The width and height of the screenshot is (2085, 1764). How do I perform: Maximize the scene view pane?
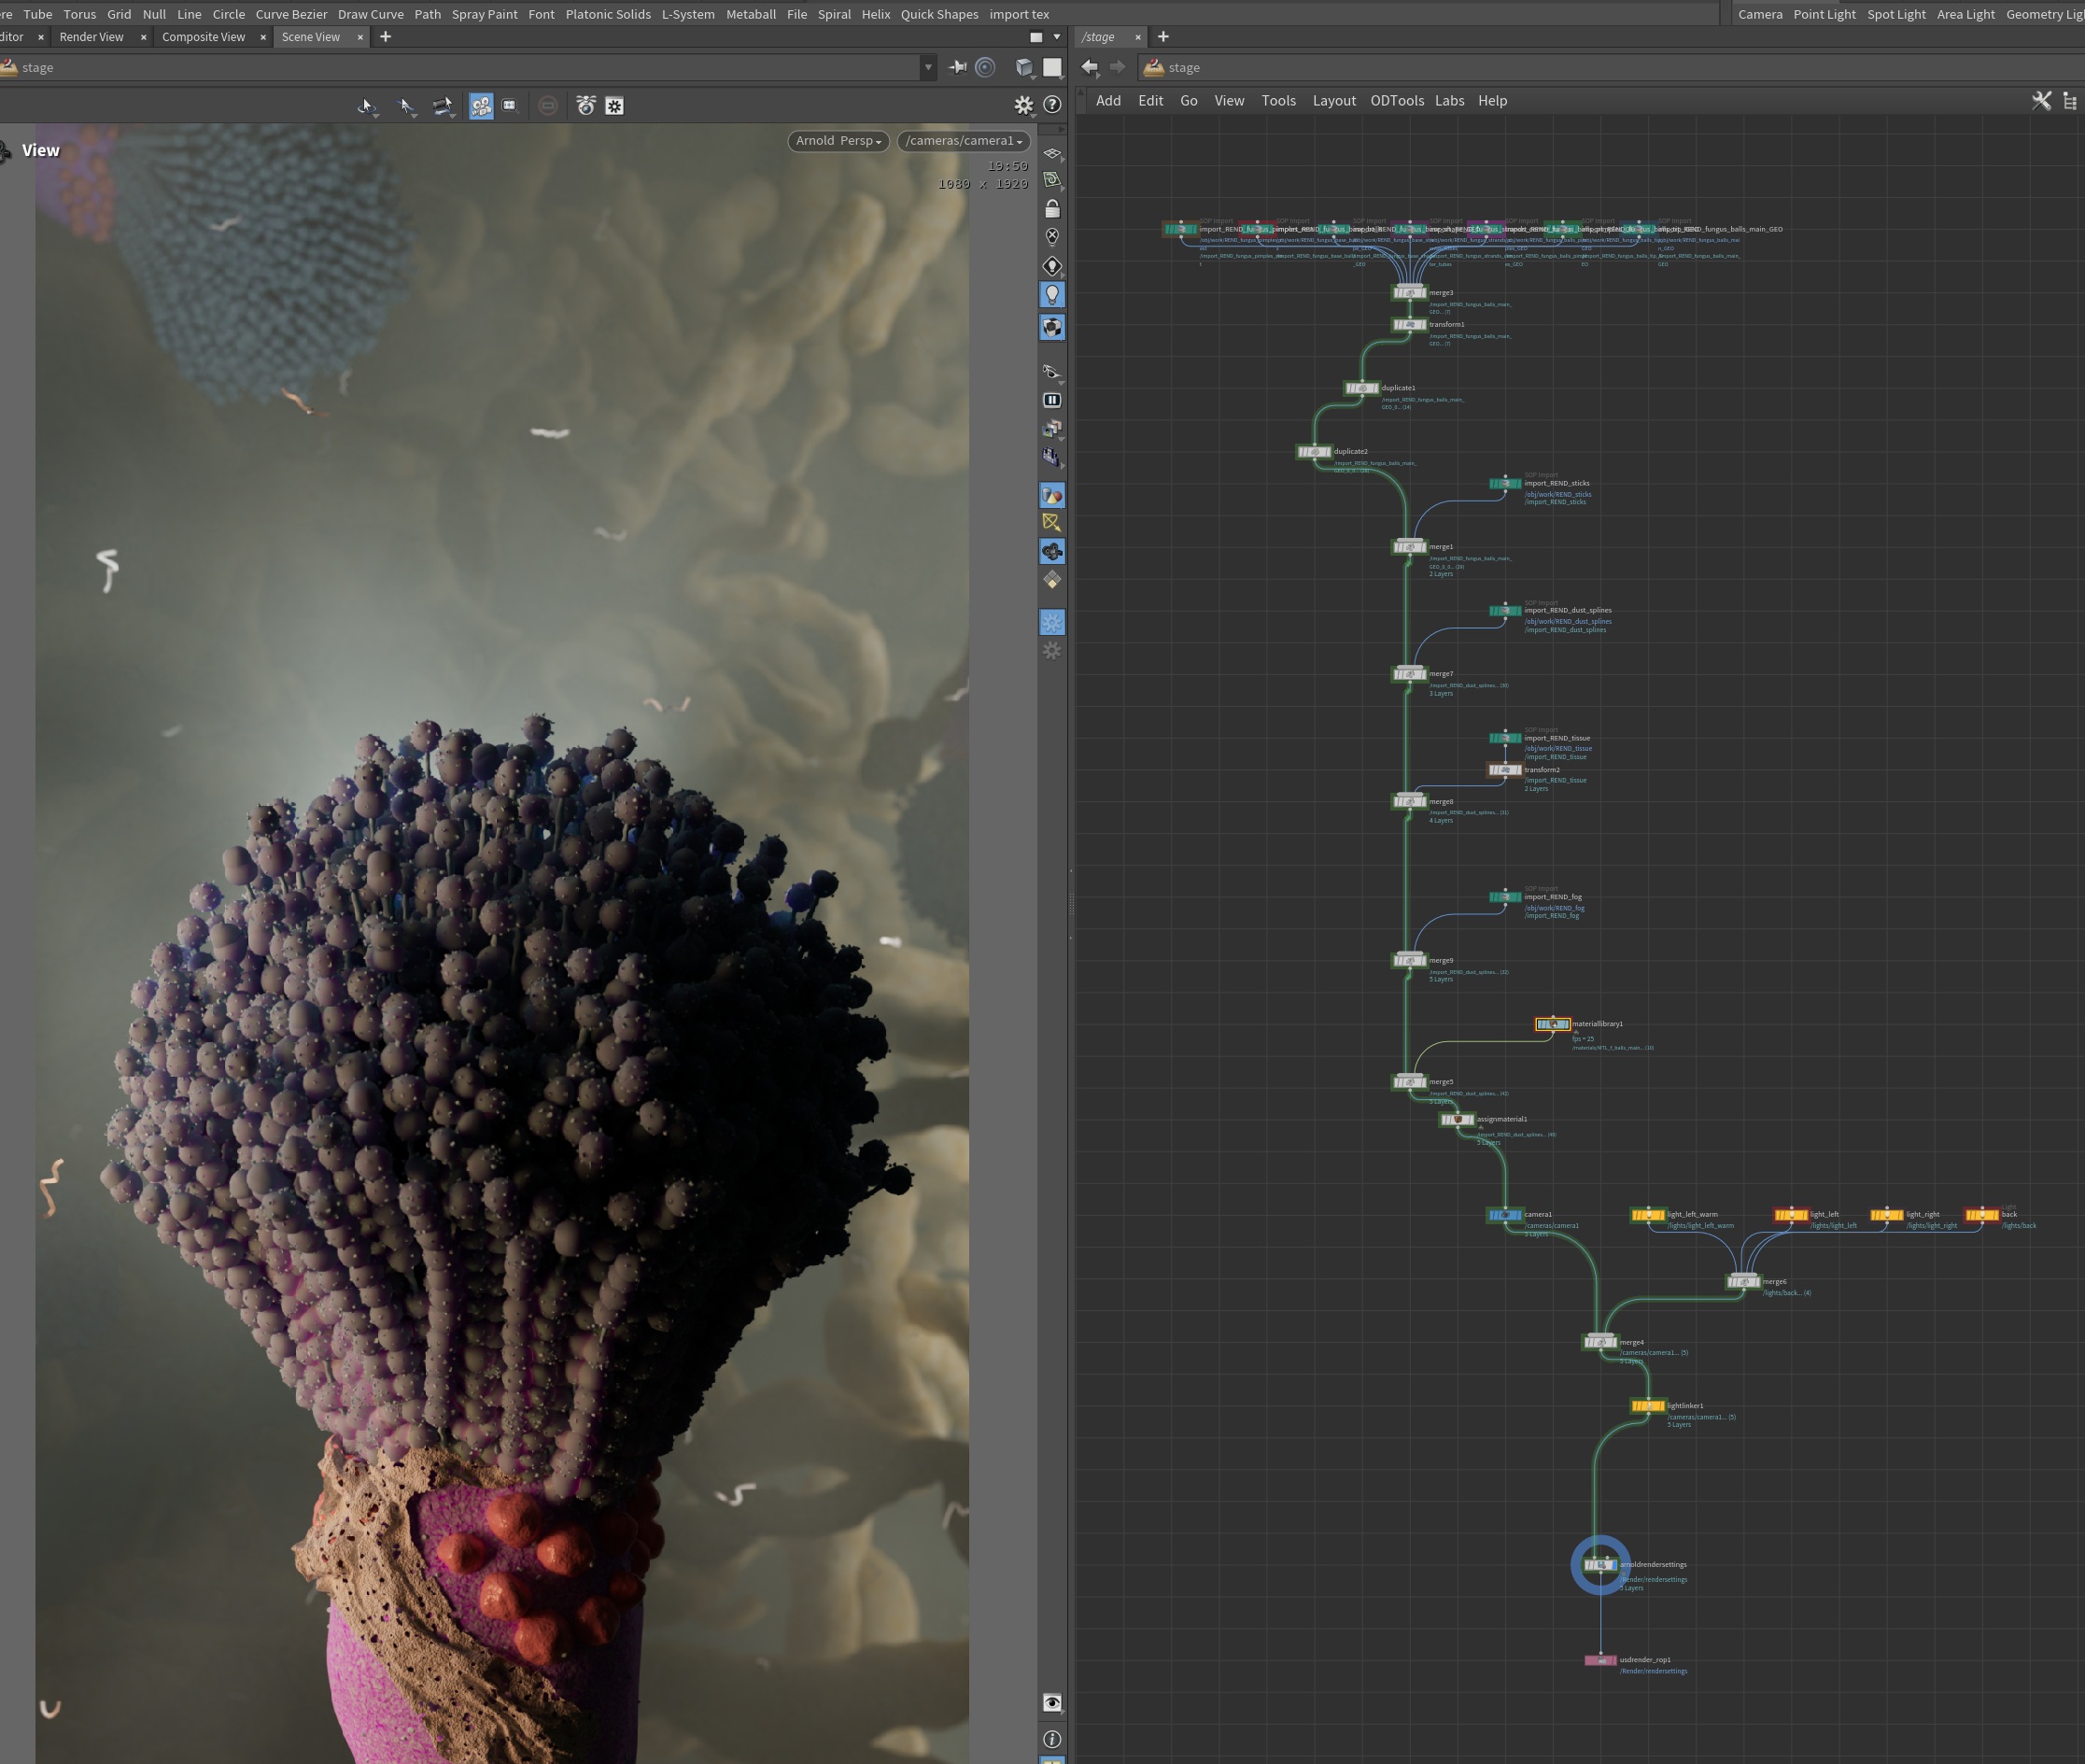(1036, 37)
